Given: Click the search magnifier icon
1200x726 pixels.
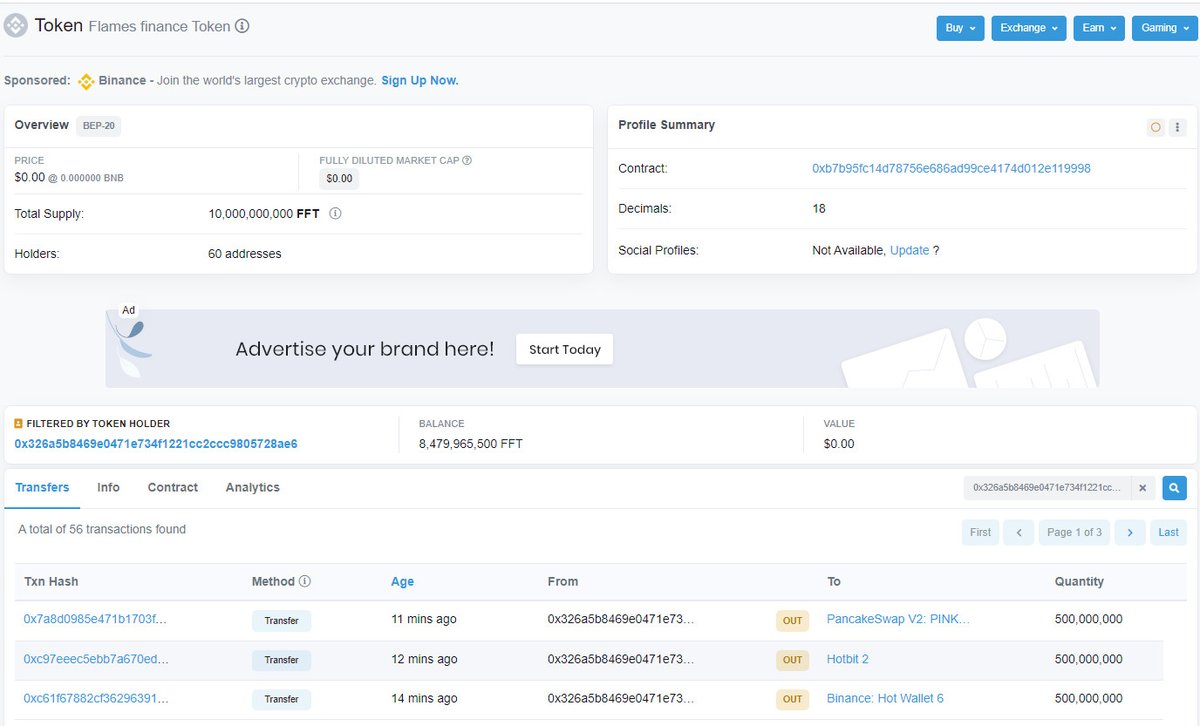Looking at the screenshot, I should (1173, 488).
